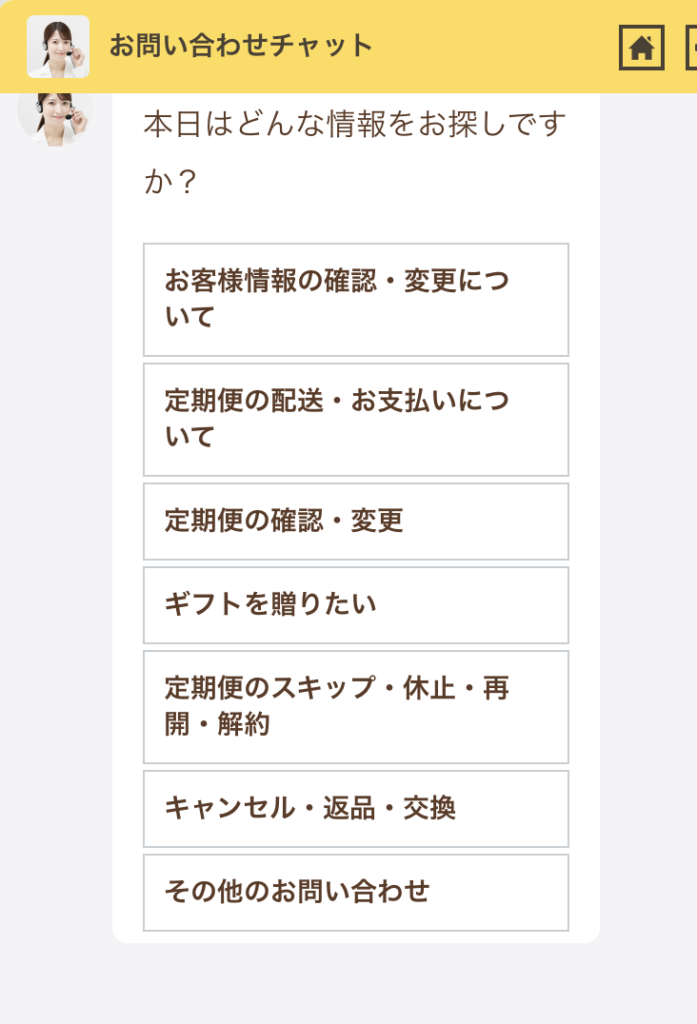Click the home icon in the header
The height and width of the screenshot is (1024, 697).
point(641,47)
